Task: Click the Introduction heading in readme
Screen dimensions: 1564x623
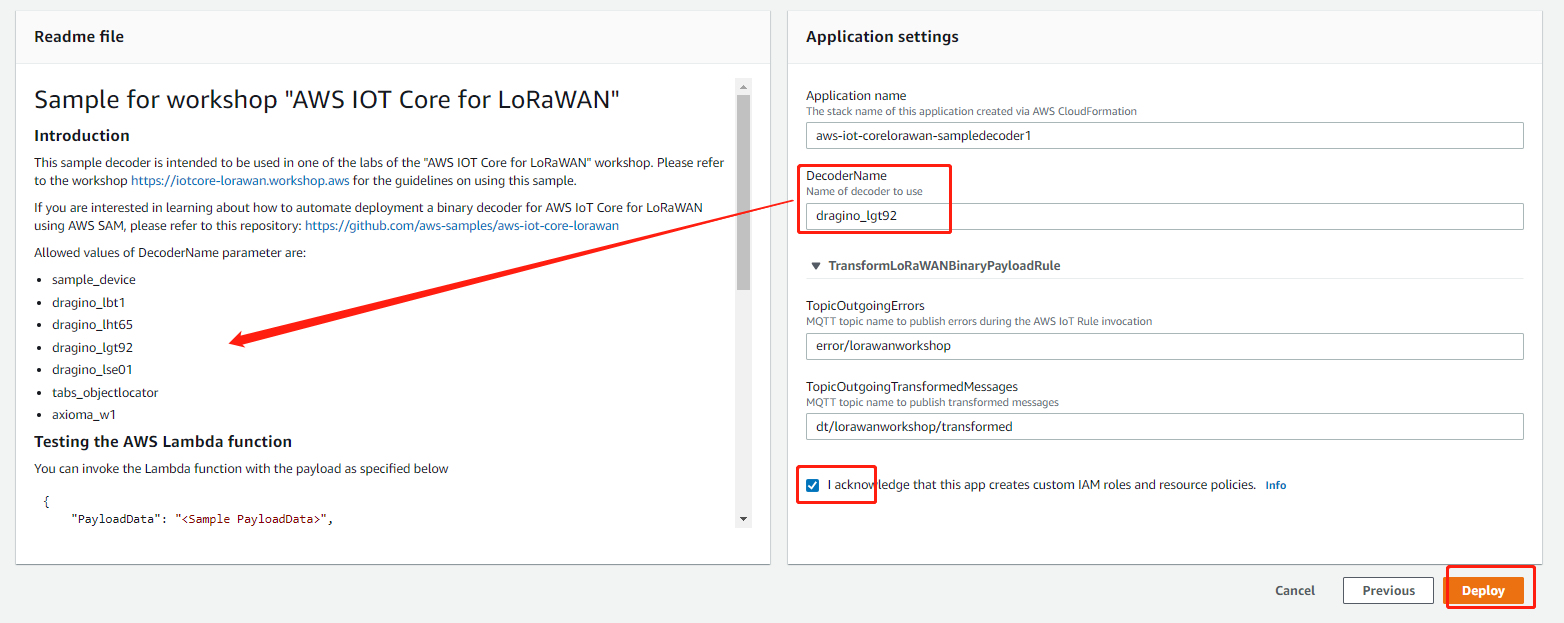Action: (82, 136)
